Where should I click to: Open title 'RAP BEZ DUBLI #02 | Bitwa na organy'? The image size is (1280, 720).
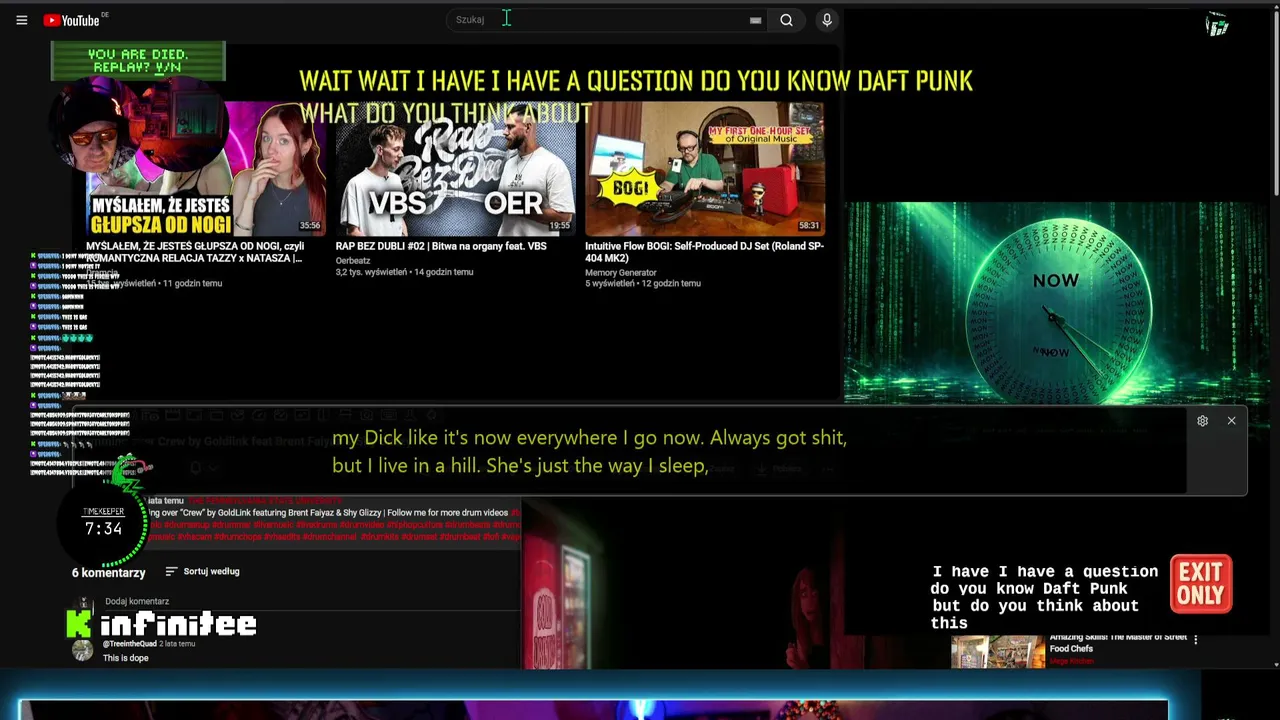pyautogui.click(x=441, y=246)
